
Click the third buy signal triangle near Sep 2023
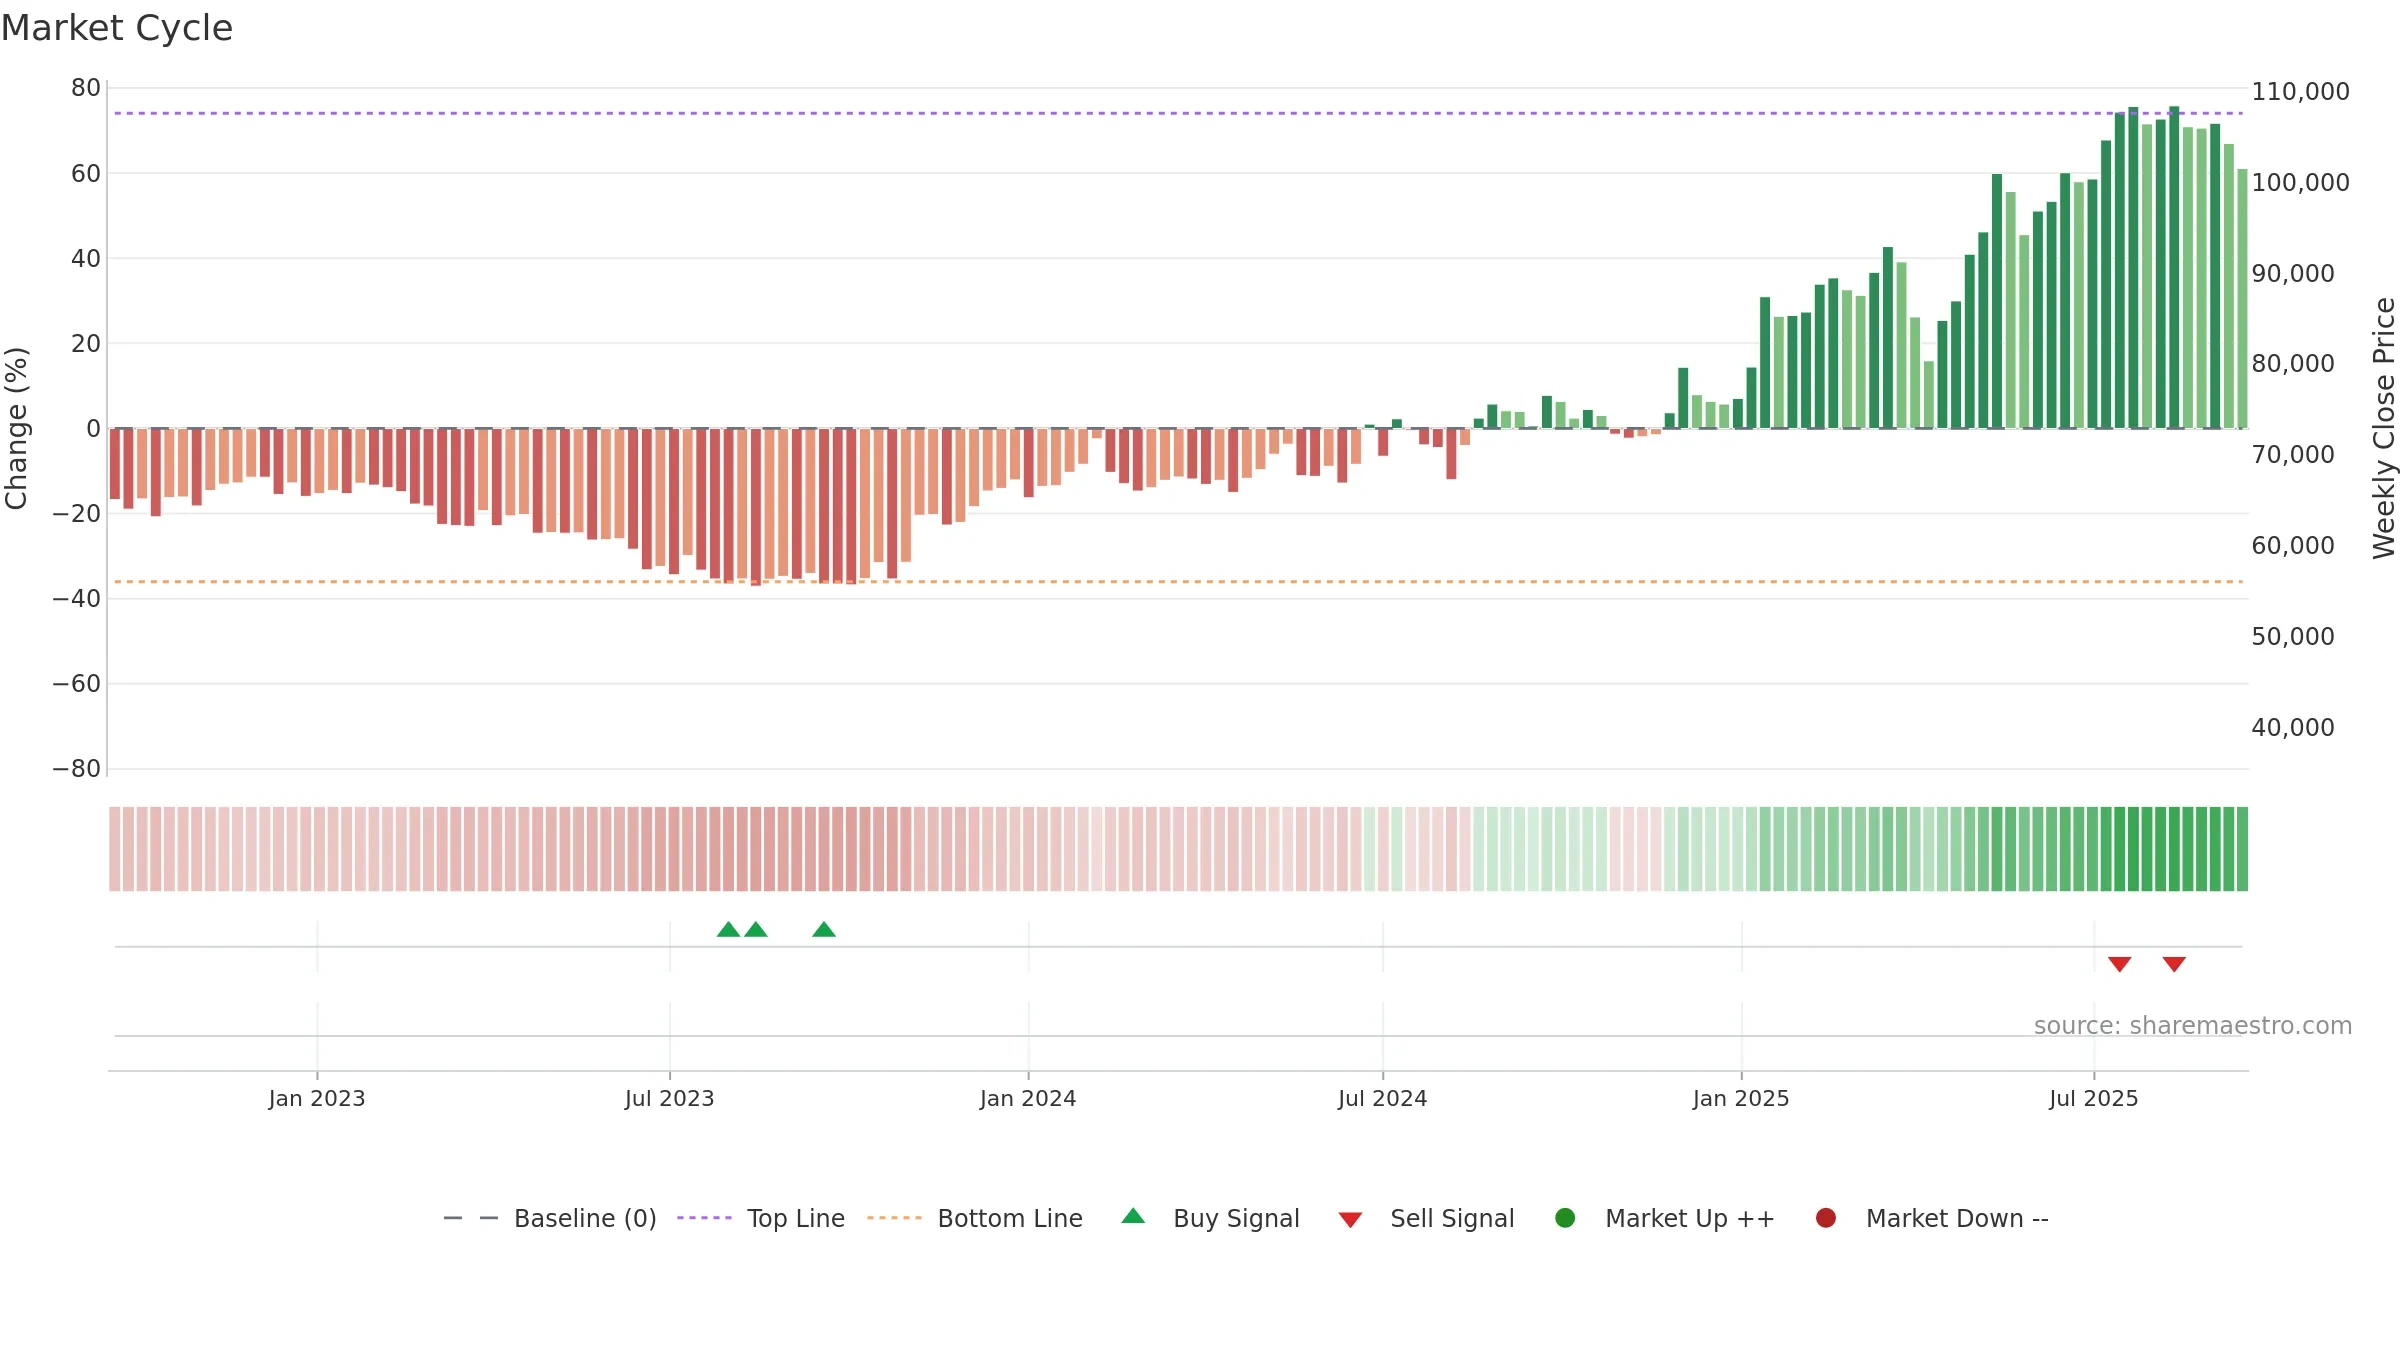click(x=824, y=930)
